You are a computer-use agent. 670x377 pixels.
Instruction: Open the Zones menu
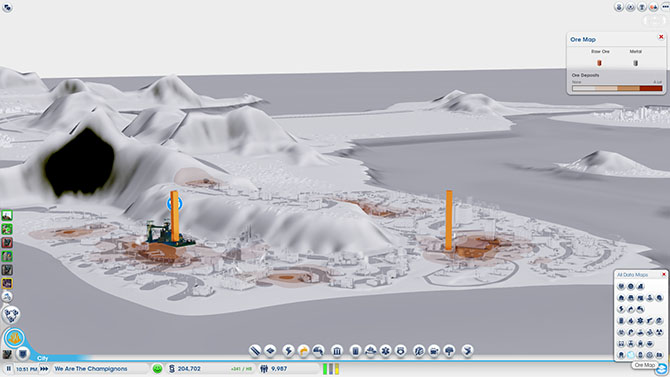(x=270, y=351)
